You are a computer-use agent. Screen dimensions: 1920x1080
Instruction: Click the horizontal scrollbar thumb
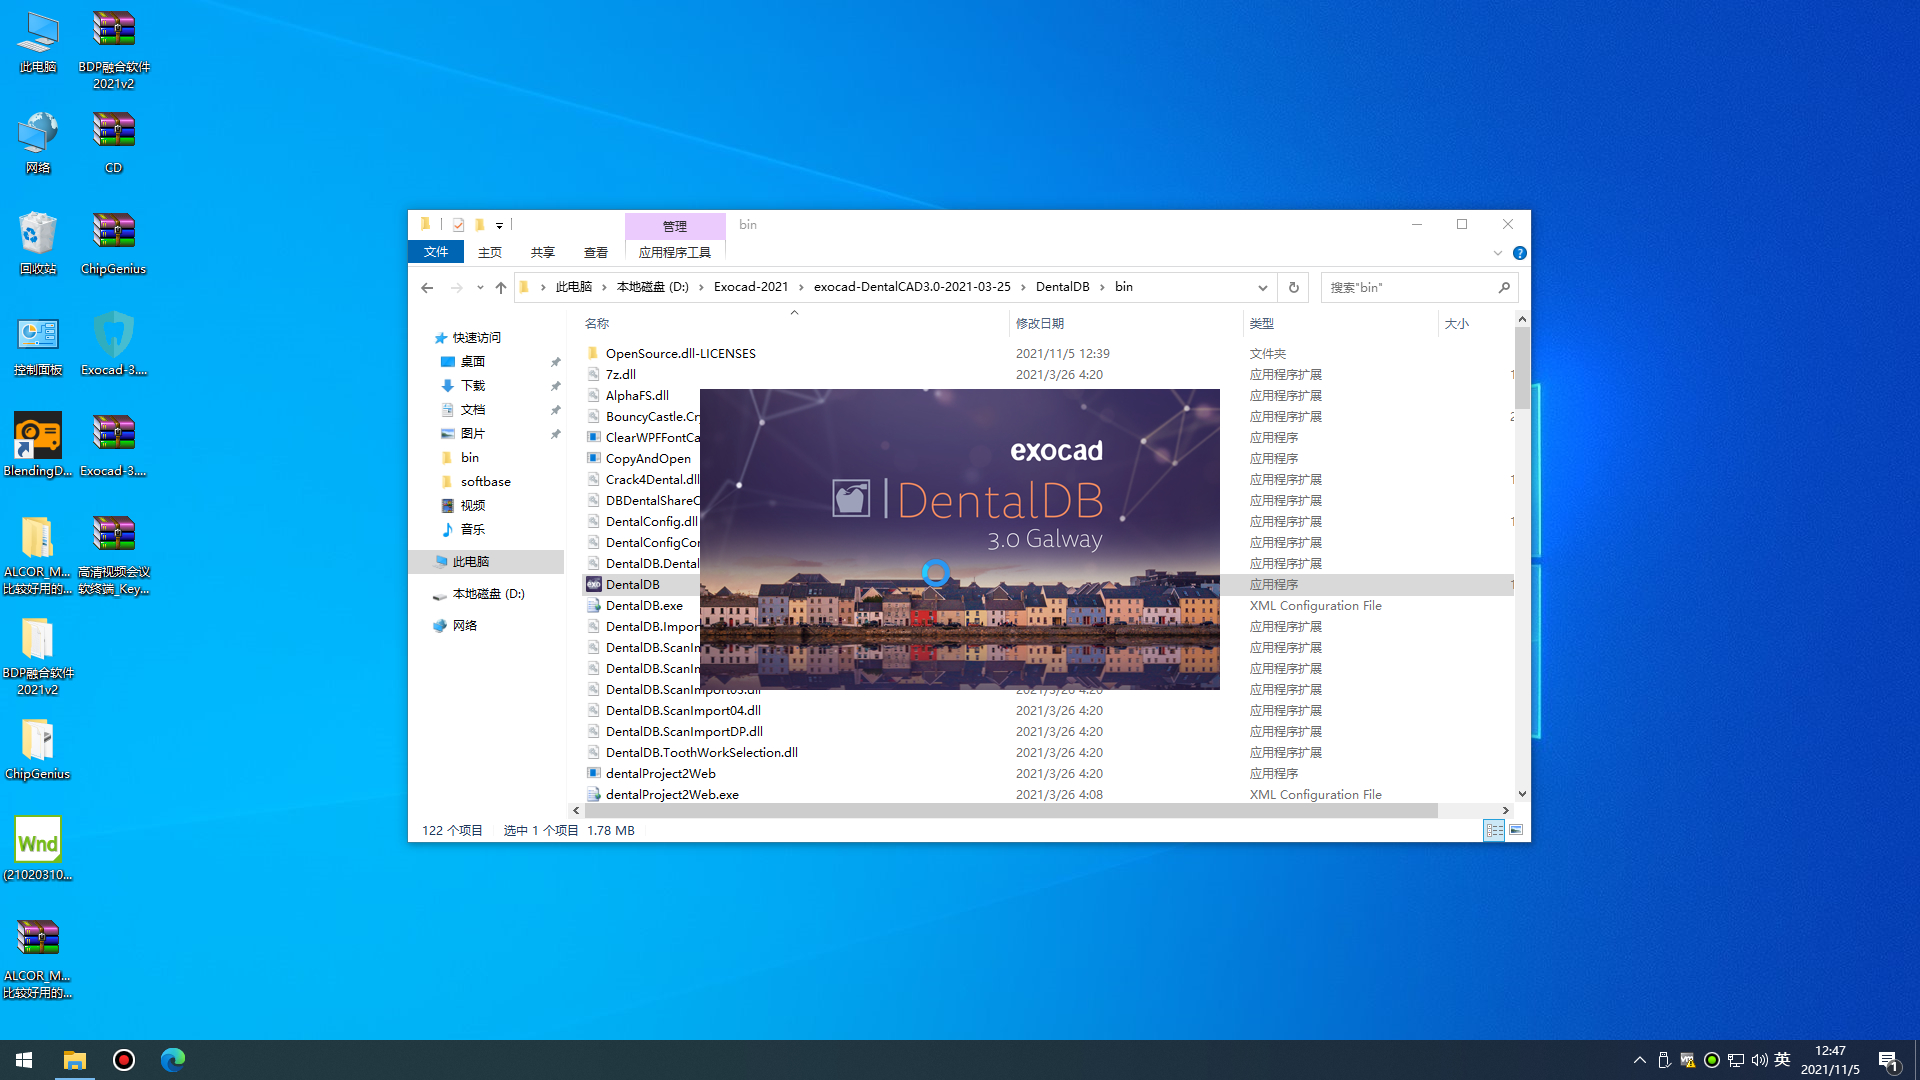[x=1011, y=810]
